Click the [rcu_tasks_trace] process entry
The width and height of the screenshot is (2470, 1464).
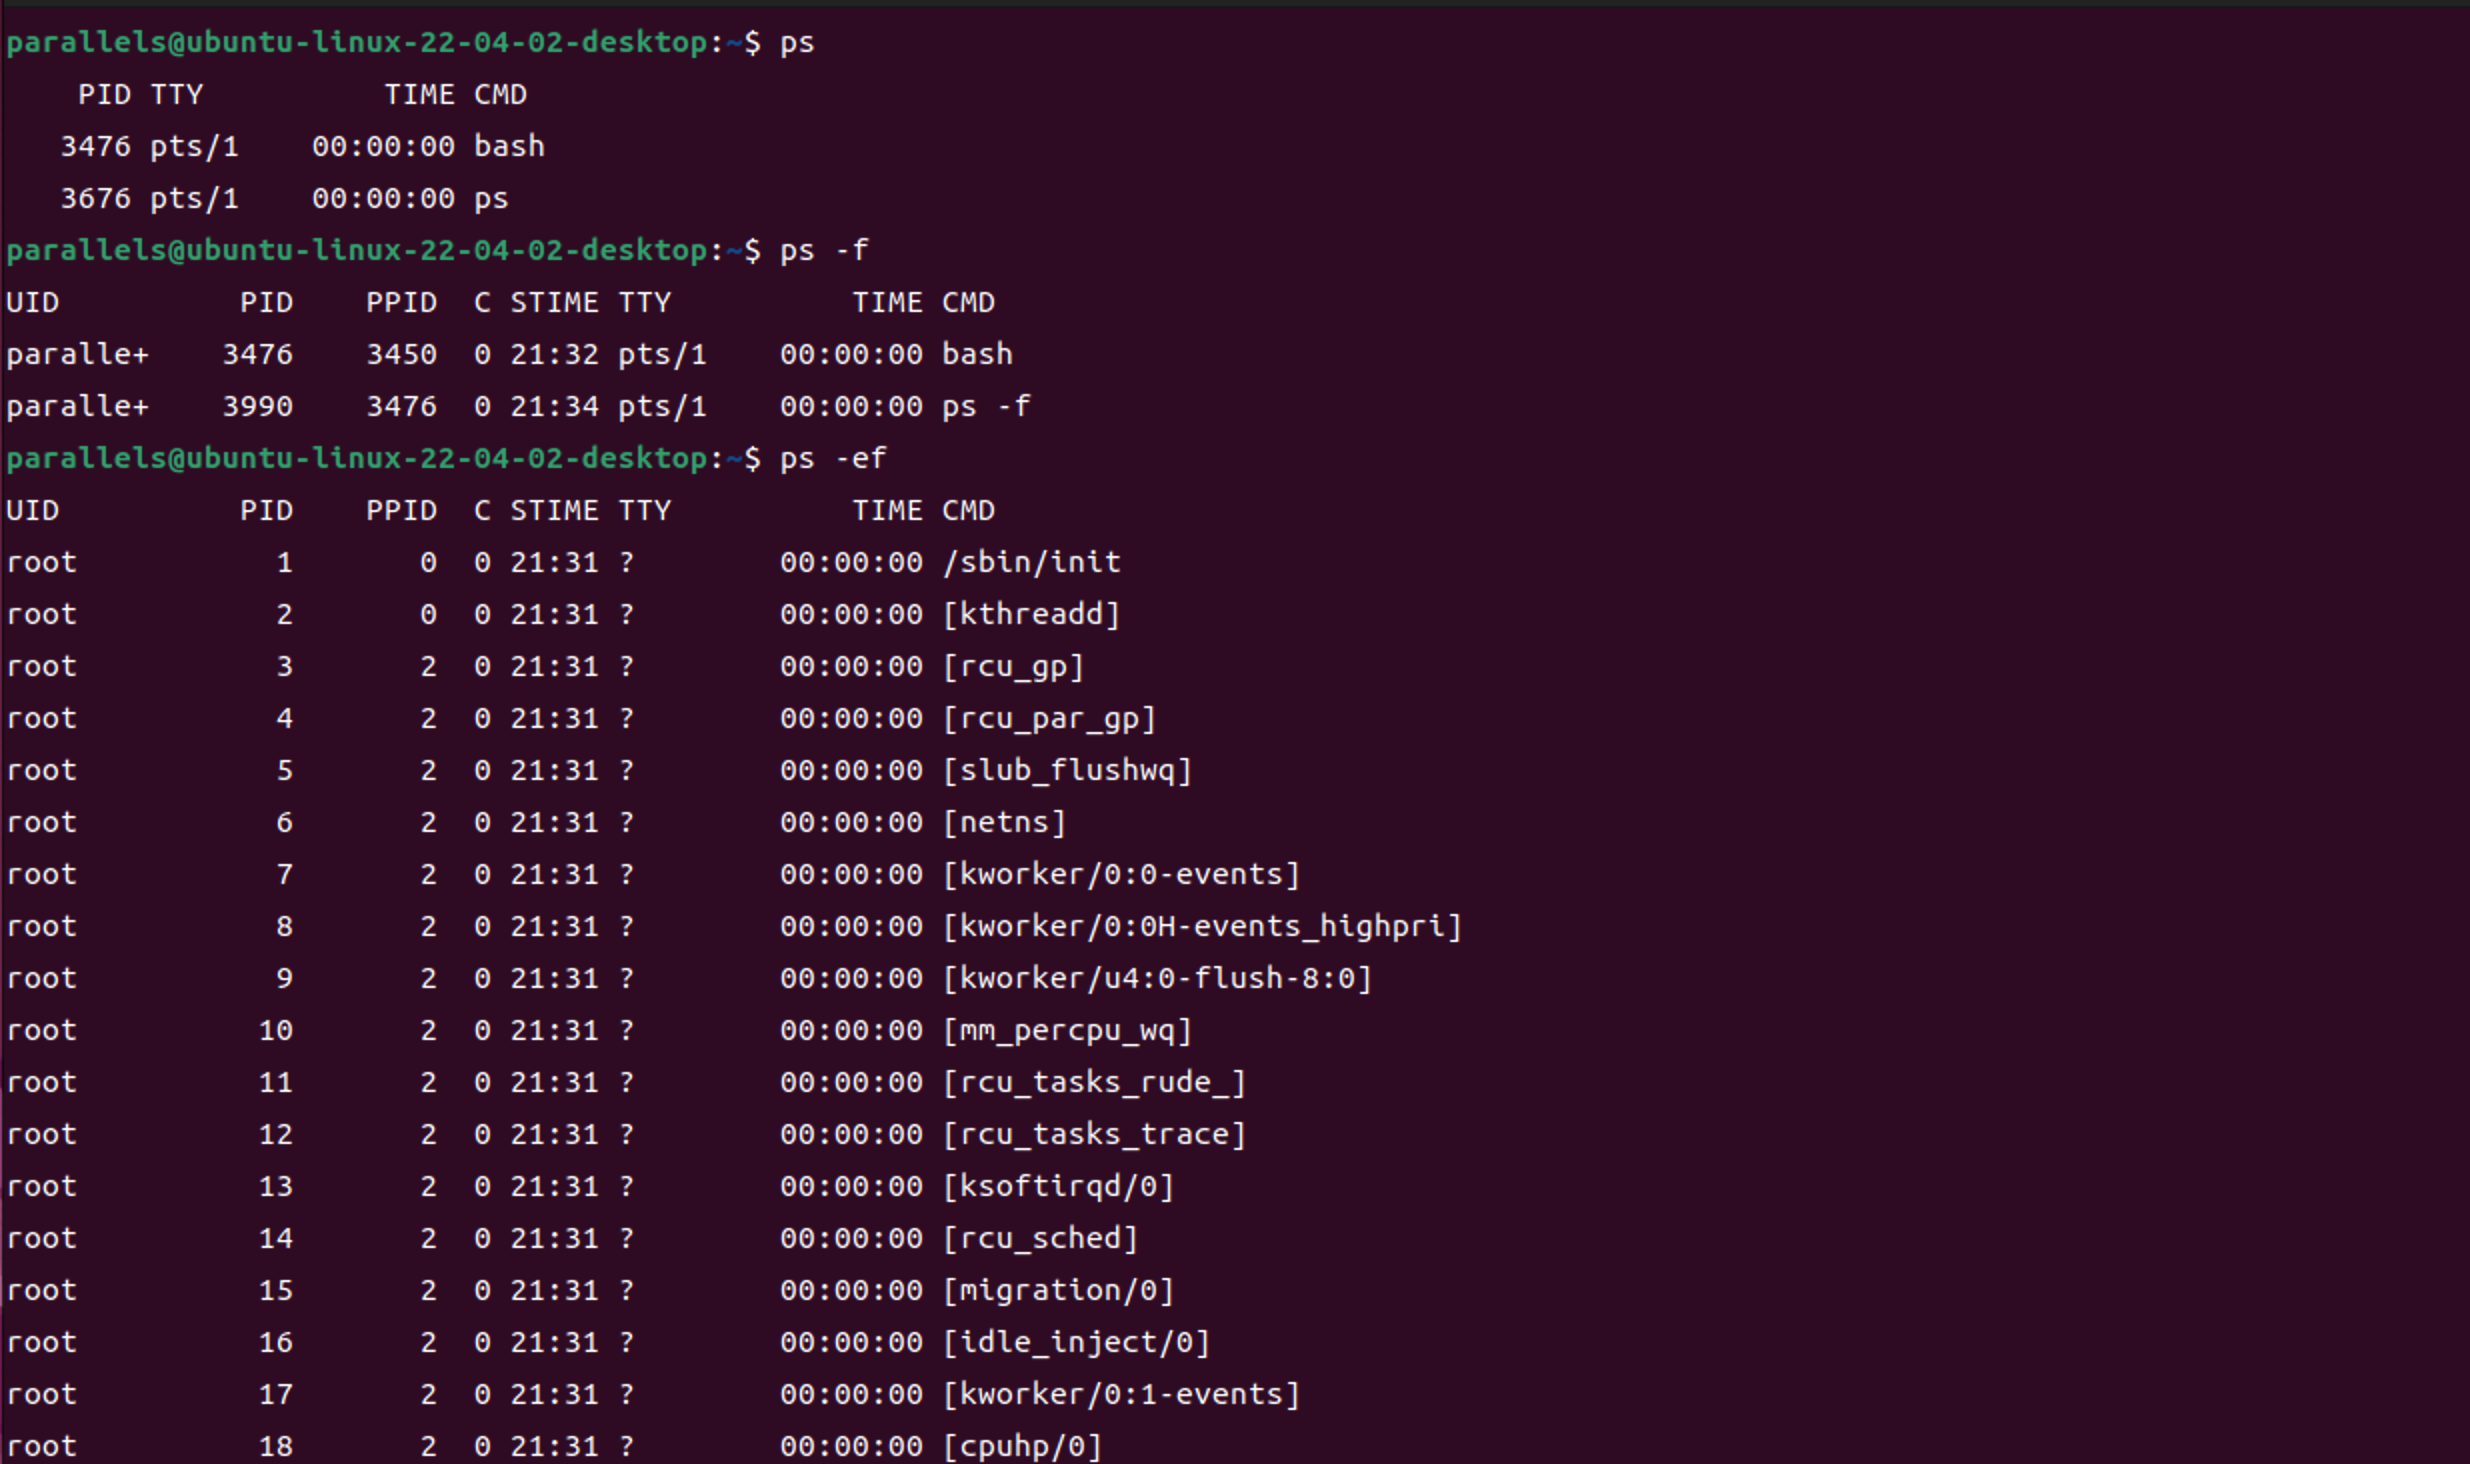pyautogui.click(x=1094, y=1134)
